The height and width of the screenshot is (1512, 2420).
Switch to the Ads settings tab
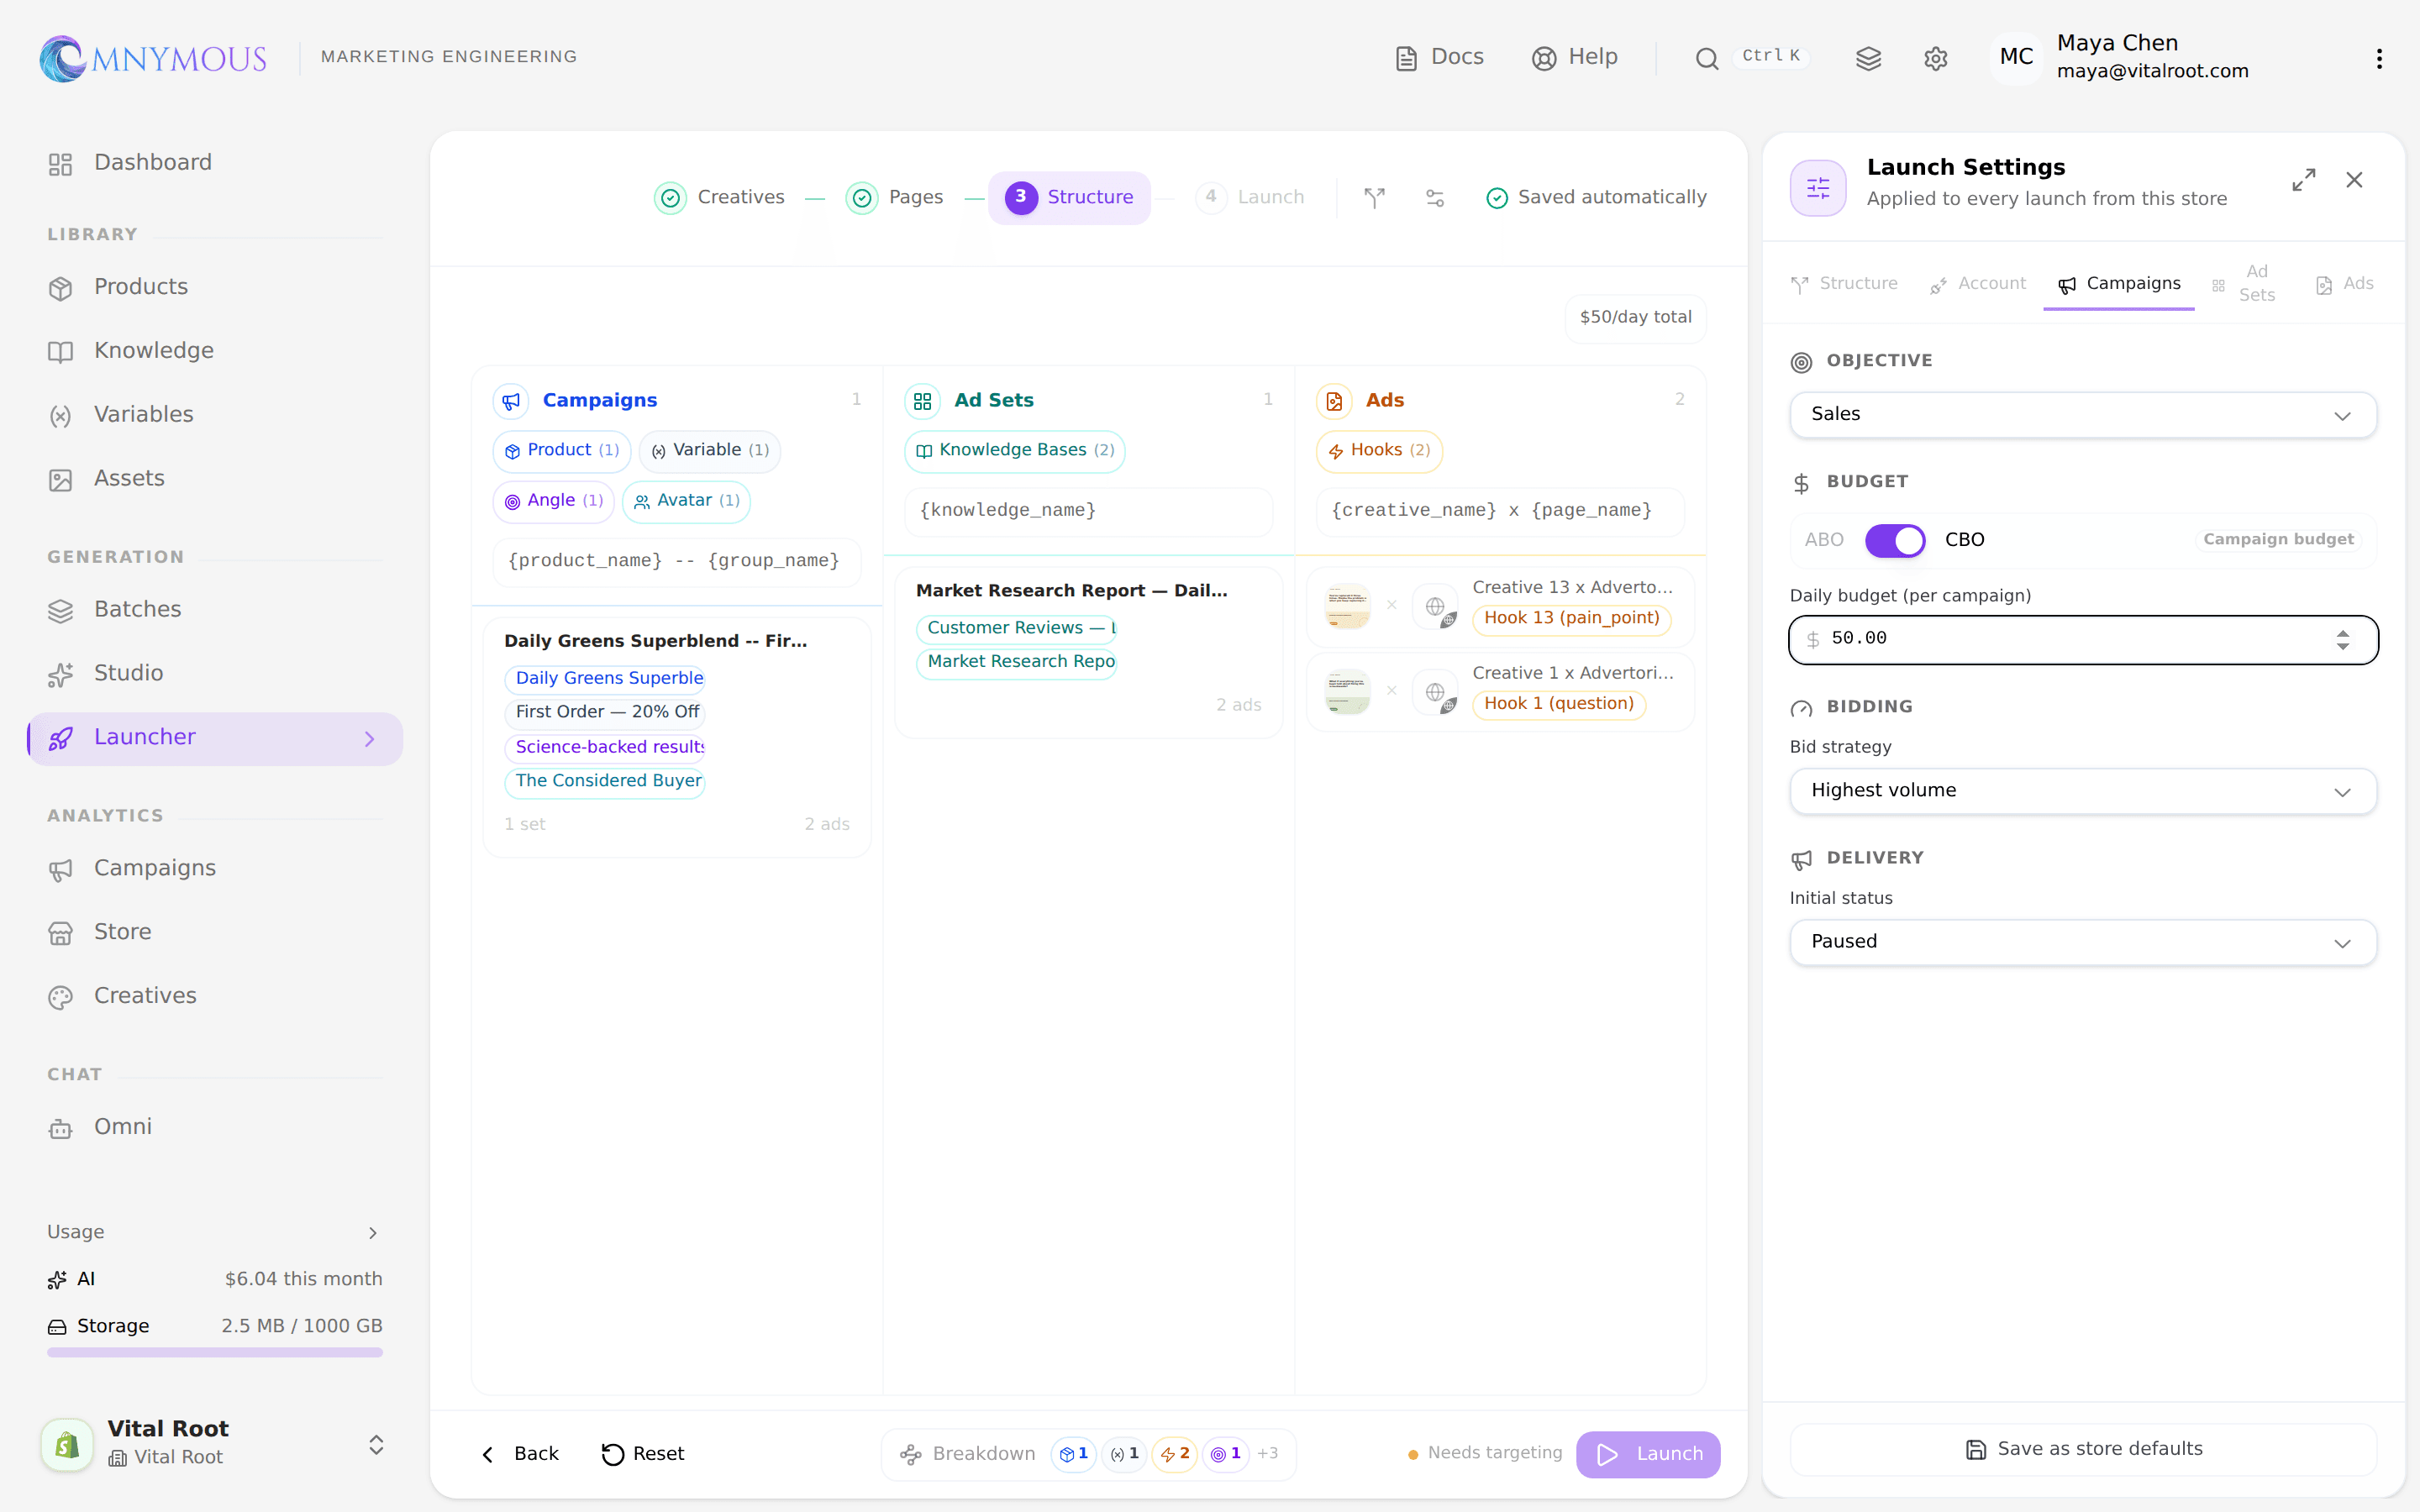(2344, 285)
